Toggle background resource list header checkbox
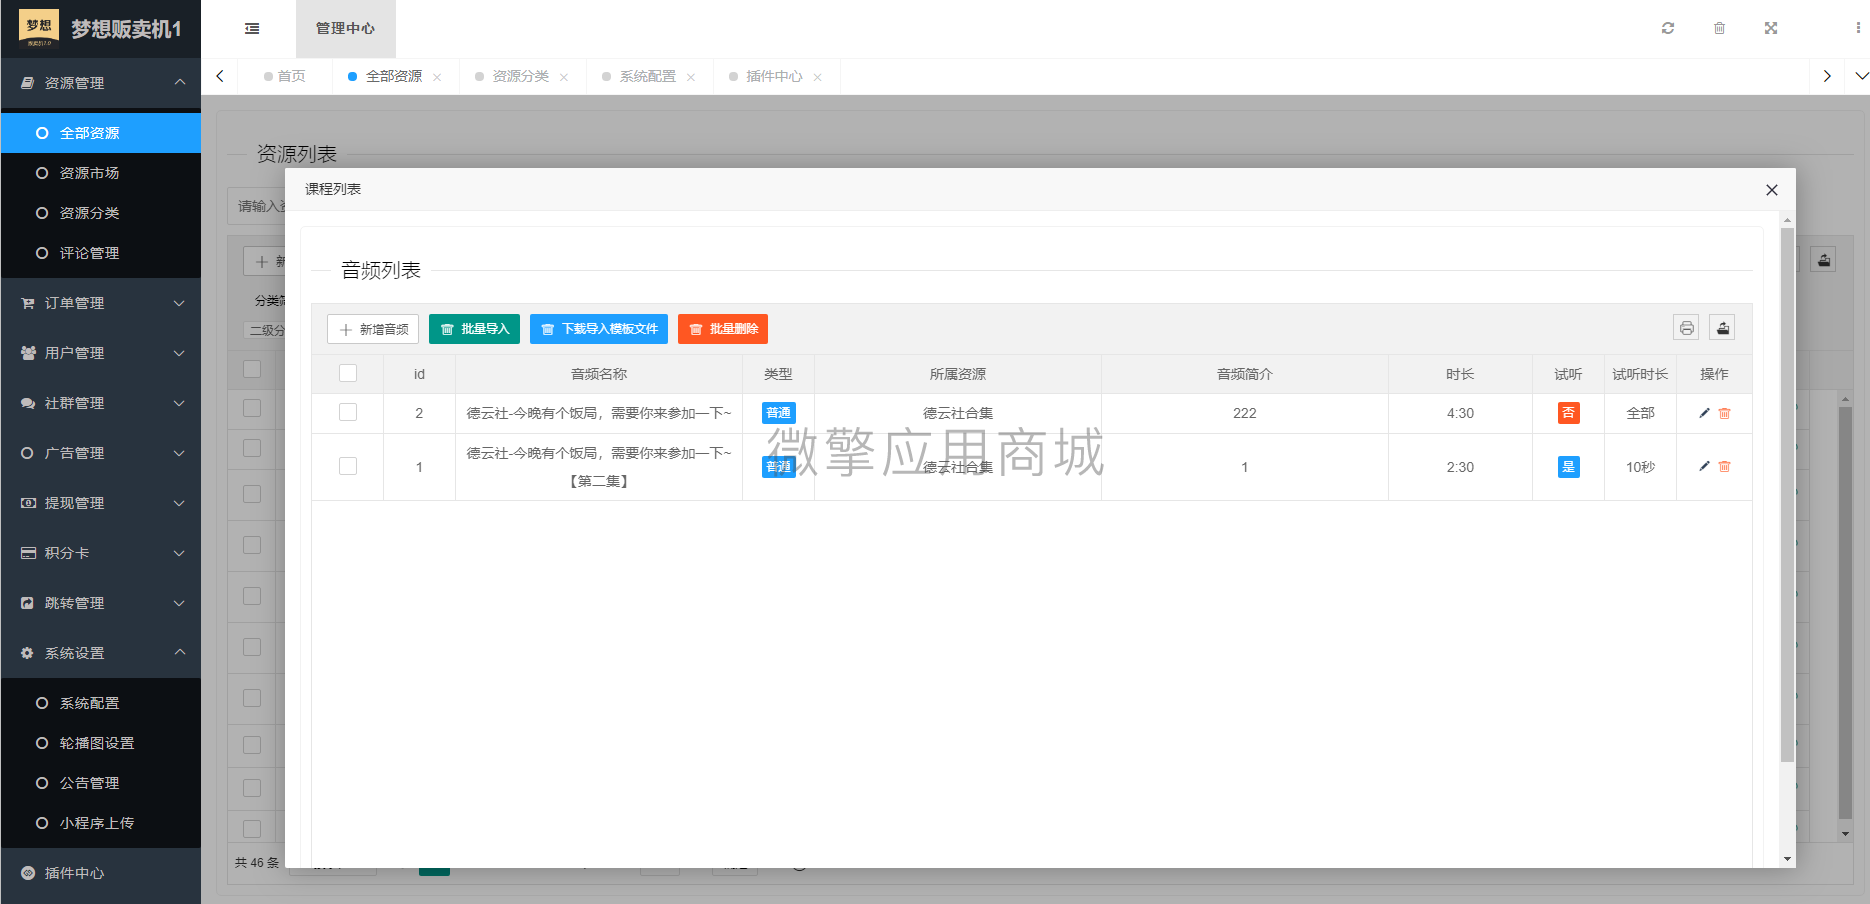This screenshot has height=904, width=1870. 252,368
